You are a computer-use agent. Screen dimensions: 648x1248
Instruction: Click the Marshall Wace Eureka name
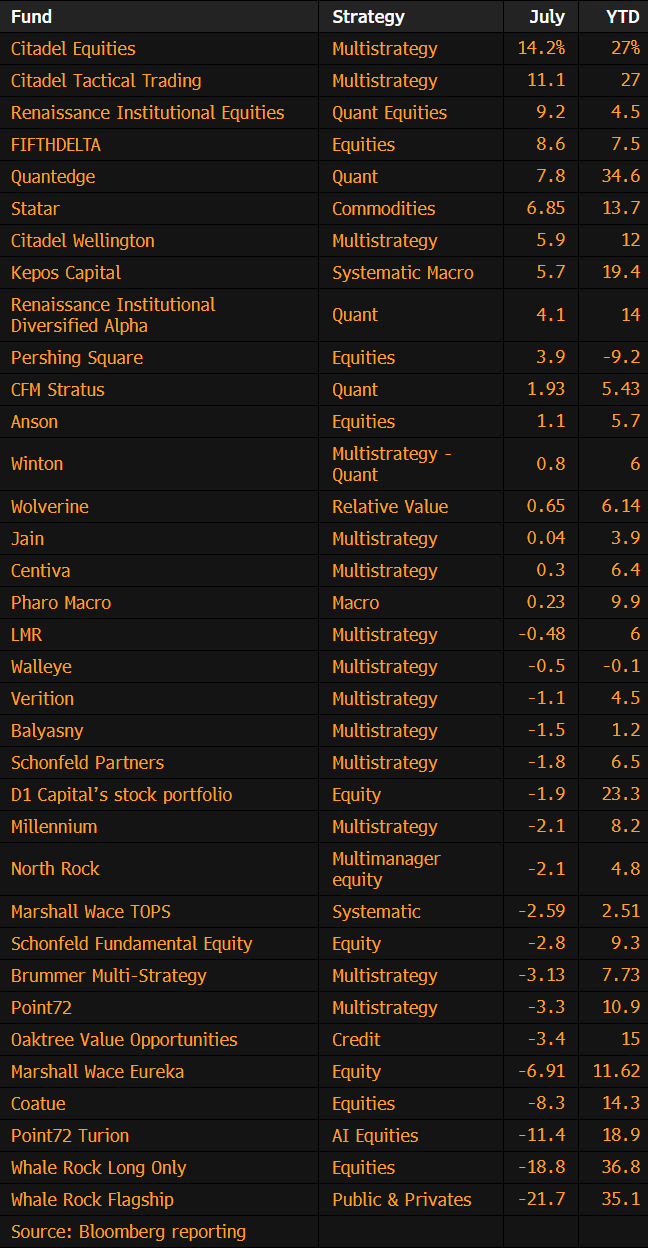(98, 1072)
